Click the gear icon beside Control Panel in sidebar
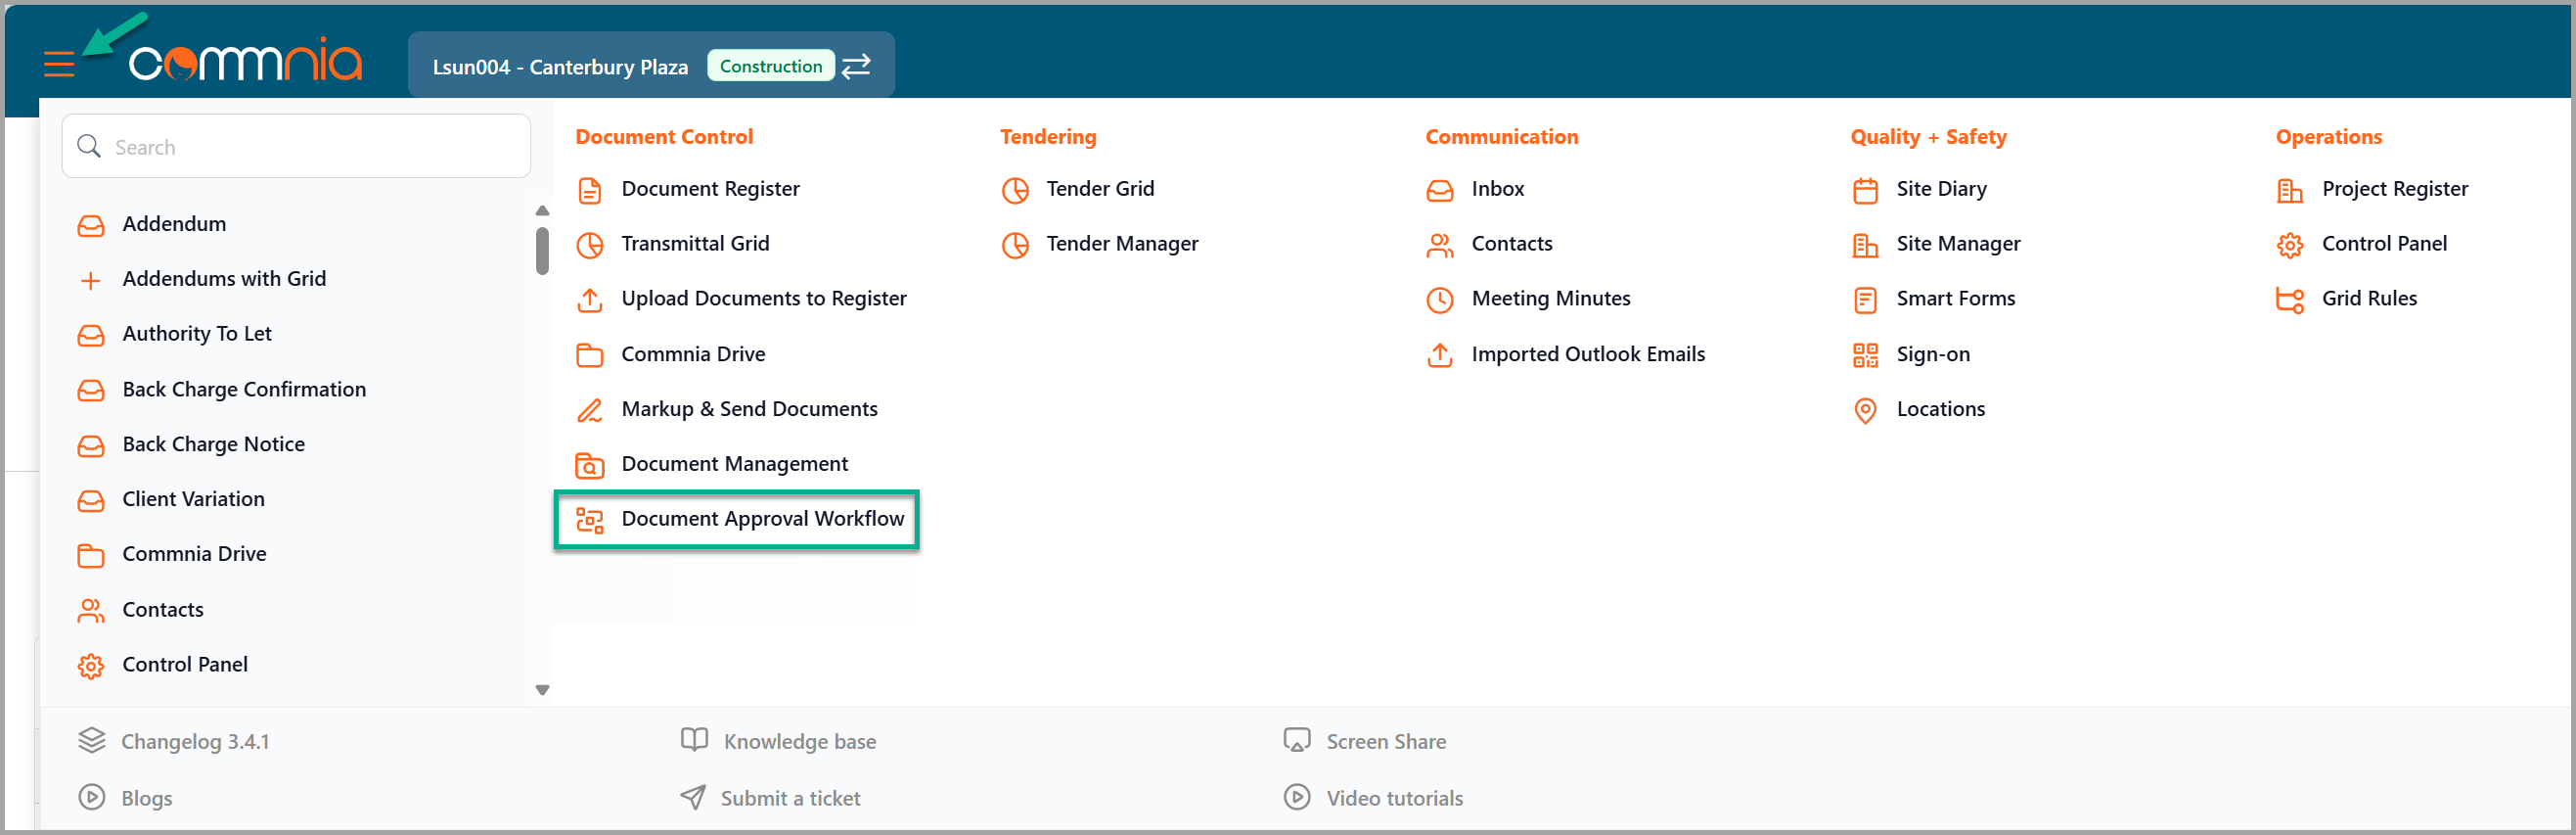This screenshot has height=835, width=2576. click(91, 665)
